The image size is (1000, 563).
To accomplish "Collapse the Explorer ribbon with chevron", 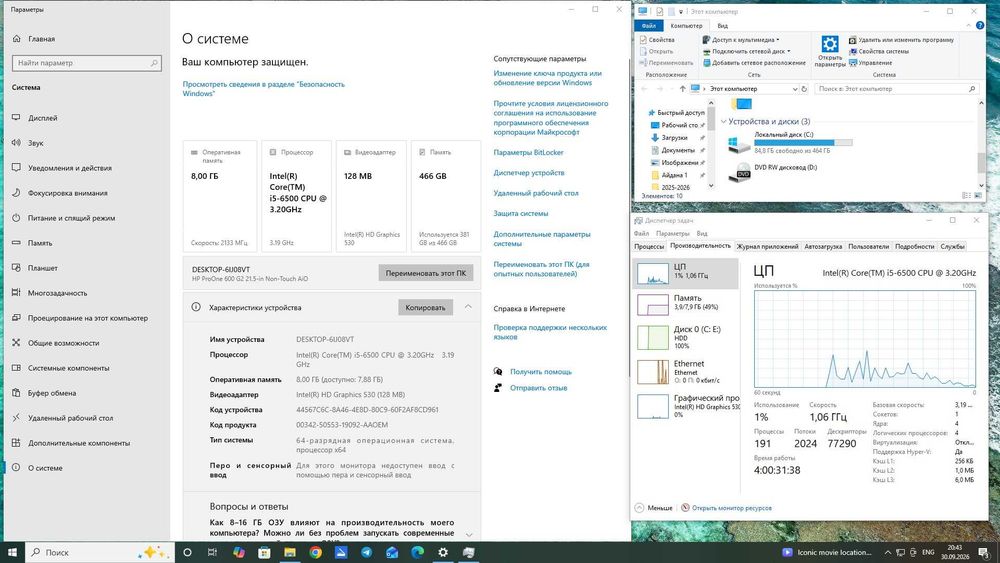I will pyautogui.click(x=969, y=26).
